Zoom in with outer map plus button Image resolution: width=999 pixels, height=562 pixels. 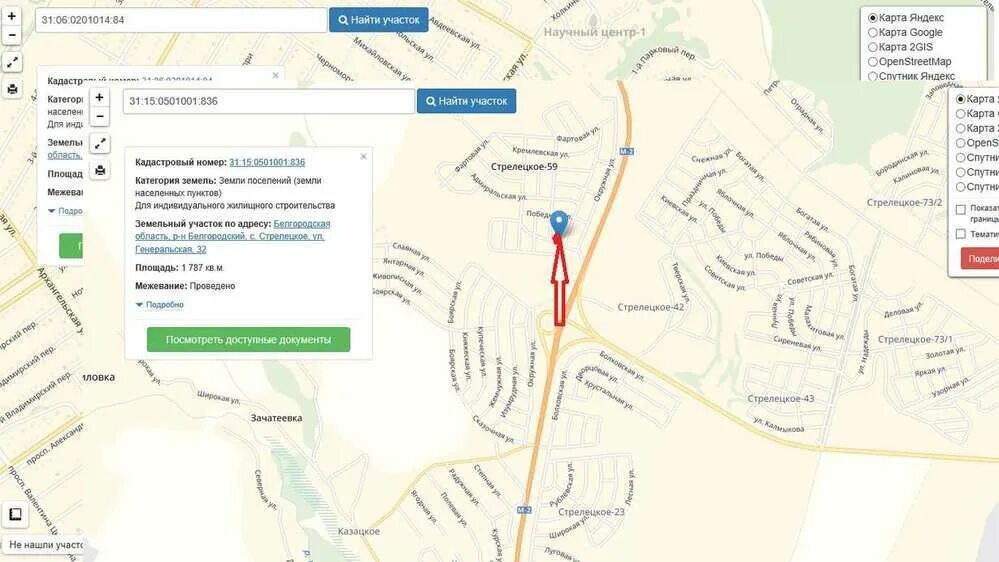[11, 16]
